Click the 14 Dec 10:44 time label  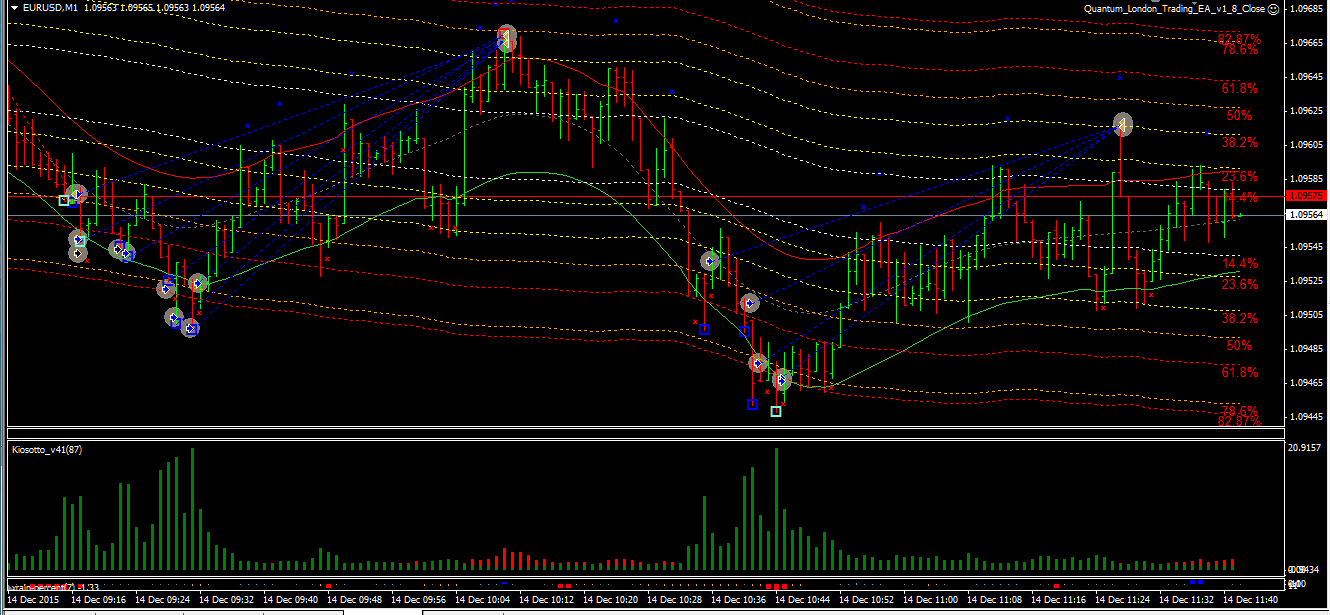tap(802, 600)
